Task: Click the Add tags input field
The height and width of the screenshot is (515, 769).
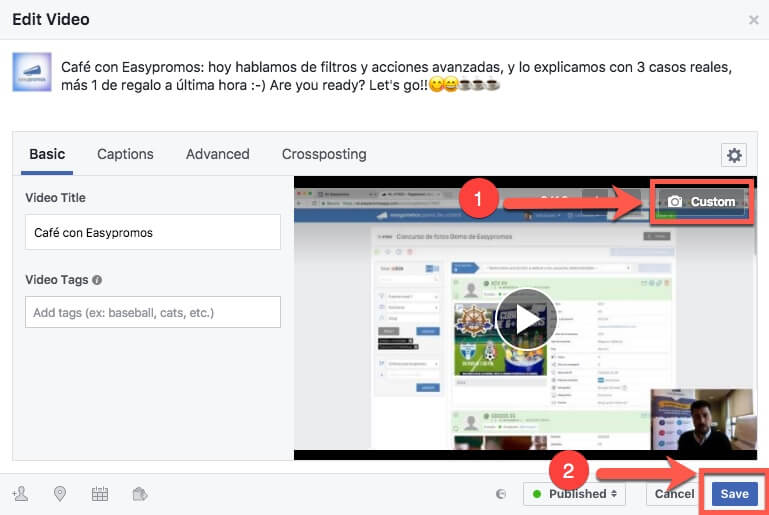Action: click(153, 312)
